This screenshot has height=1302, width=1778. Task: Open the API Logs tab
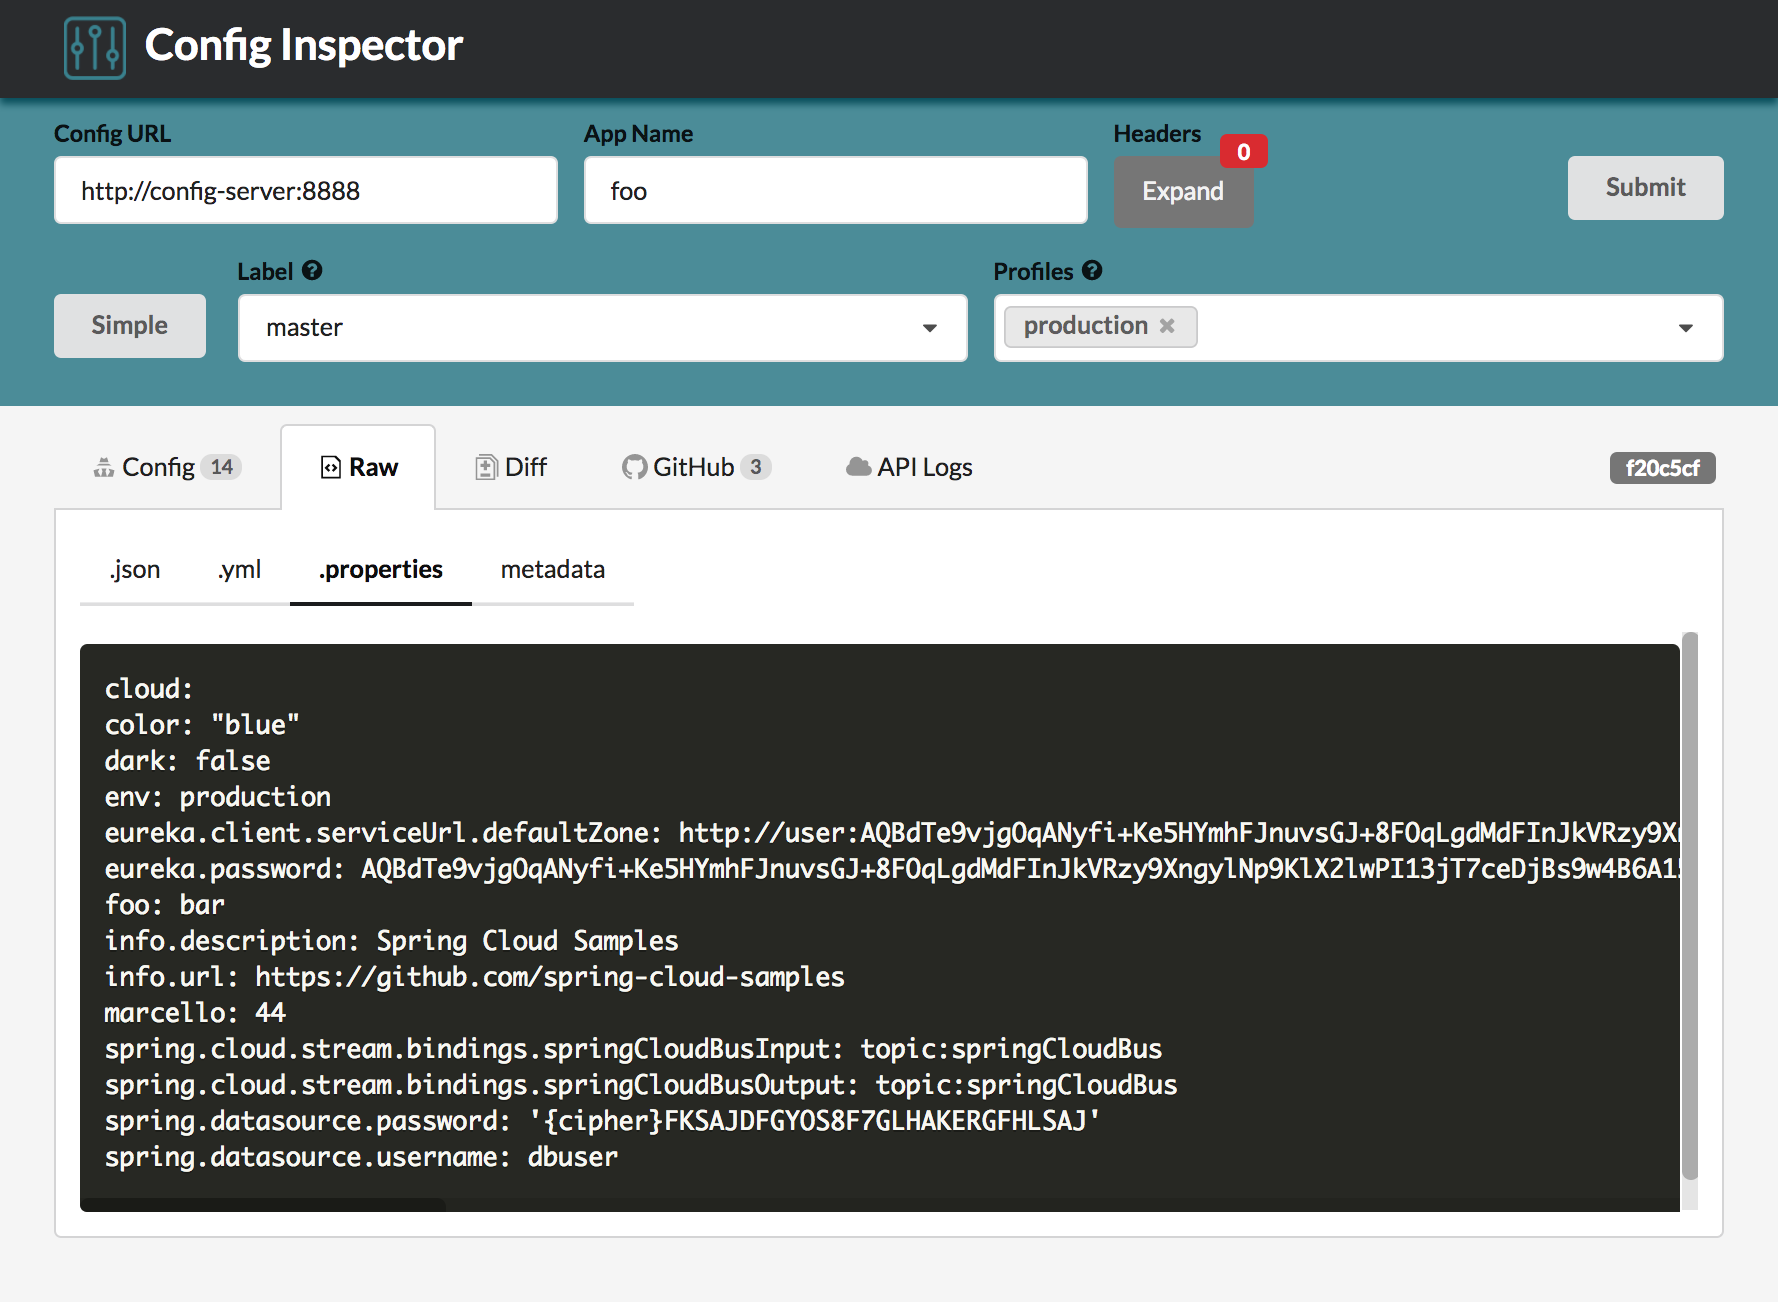[x=909, y=467]
